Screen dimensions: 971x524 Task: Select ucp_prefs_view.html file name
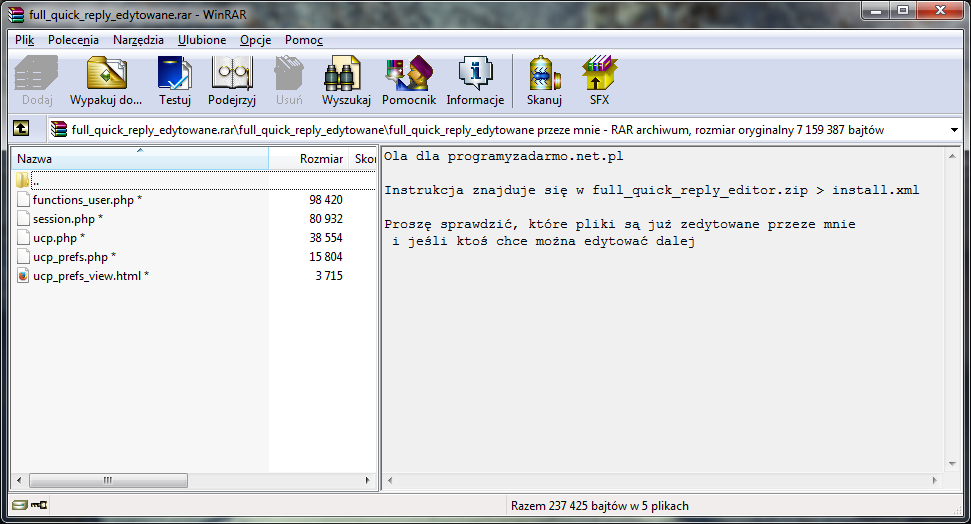coord(90,276)
